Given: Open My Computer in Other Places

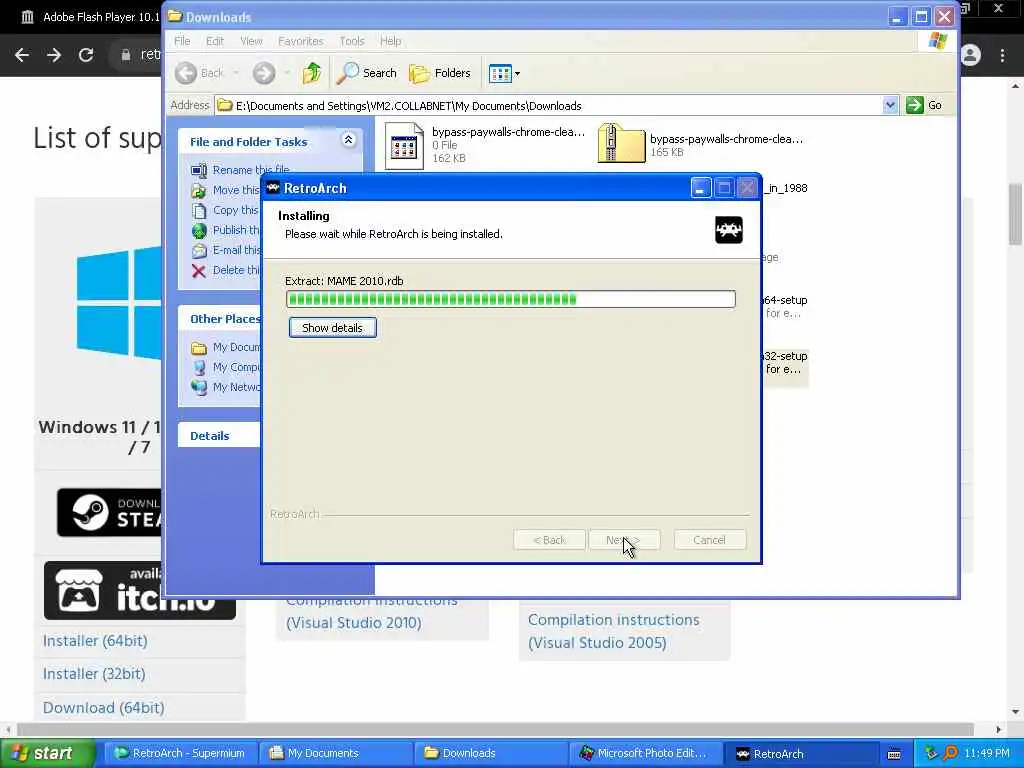Looking at the screenshot, I should 226,368.
